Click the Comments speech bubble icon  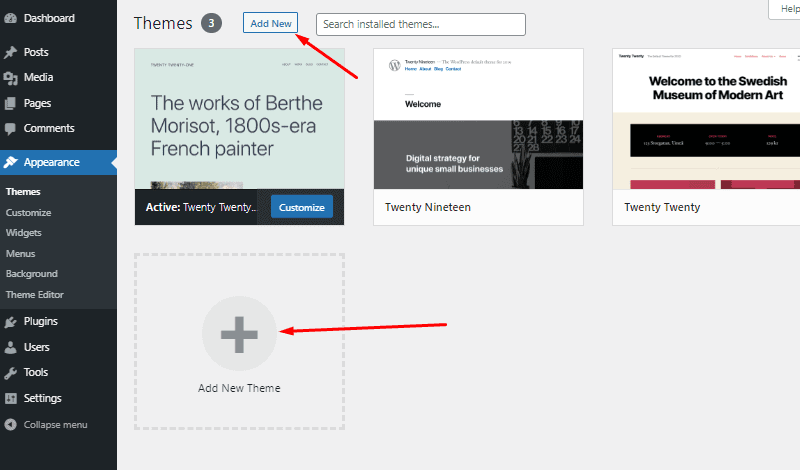[10, 129]
